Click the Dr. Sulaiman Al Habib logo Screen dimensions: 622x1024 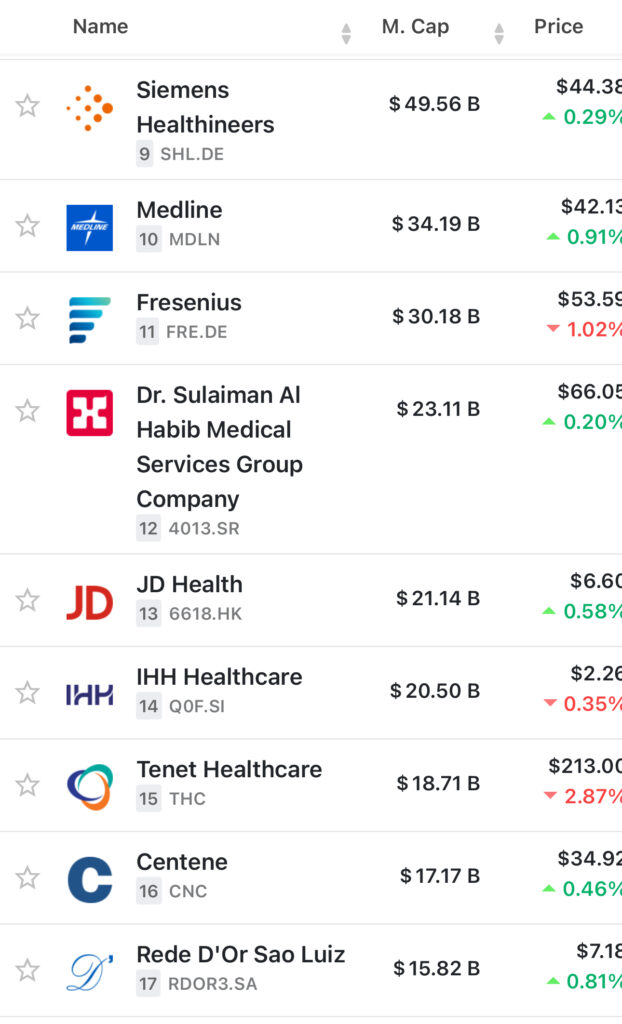[89, 413]
